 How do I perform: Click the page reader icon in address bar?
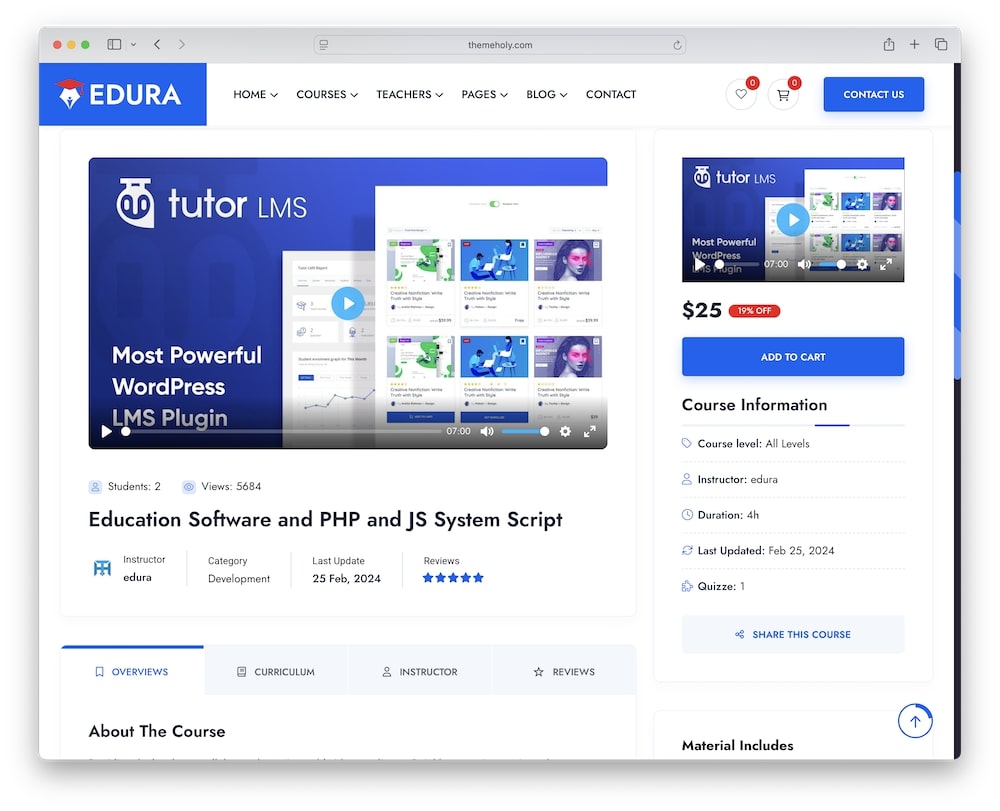[323, 45]
